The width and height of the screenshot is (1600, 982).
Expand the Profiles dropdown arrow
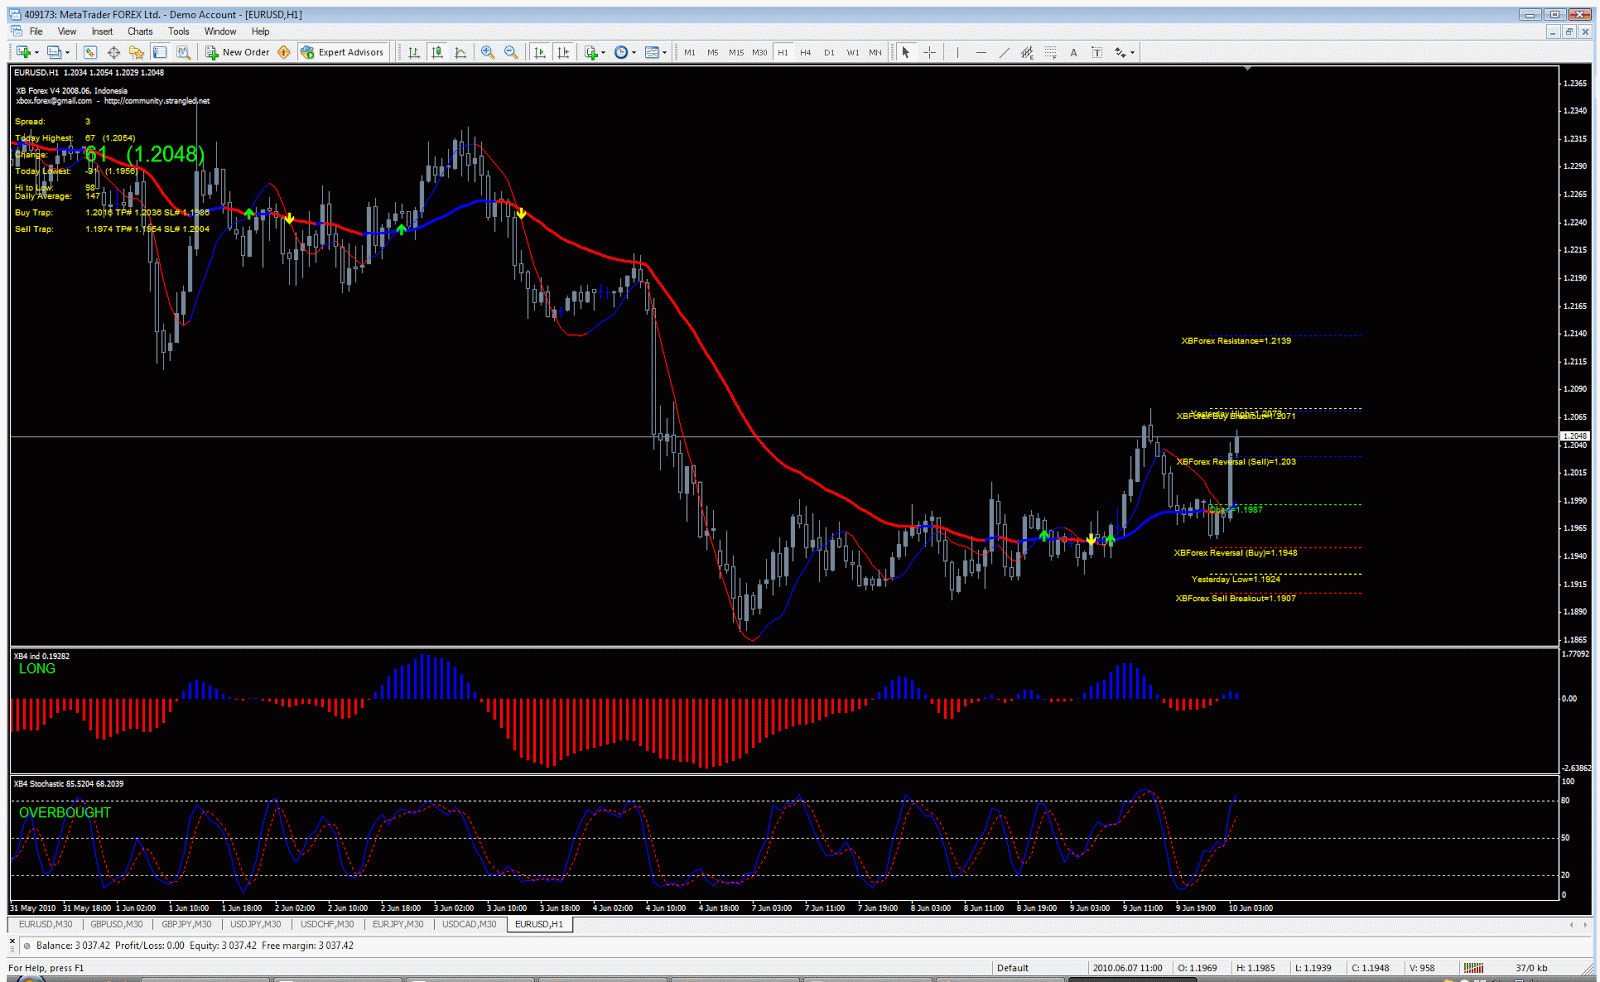coord(67,53)
